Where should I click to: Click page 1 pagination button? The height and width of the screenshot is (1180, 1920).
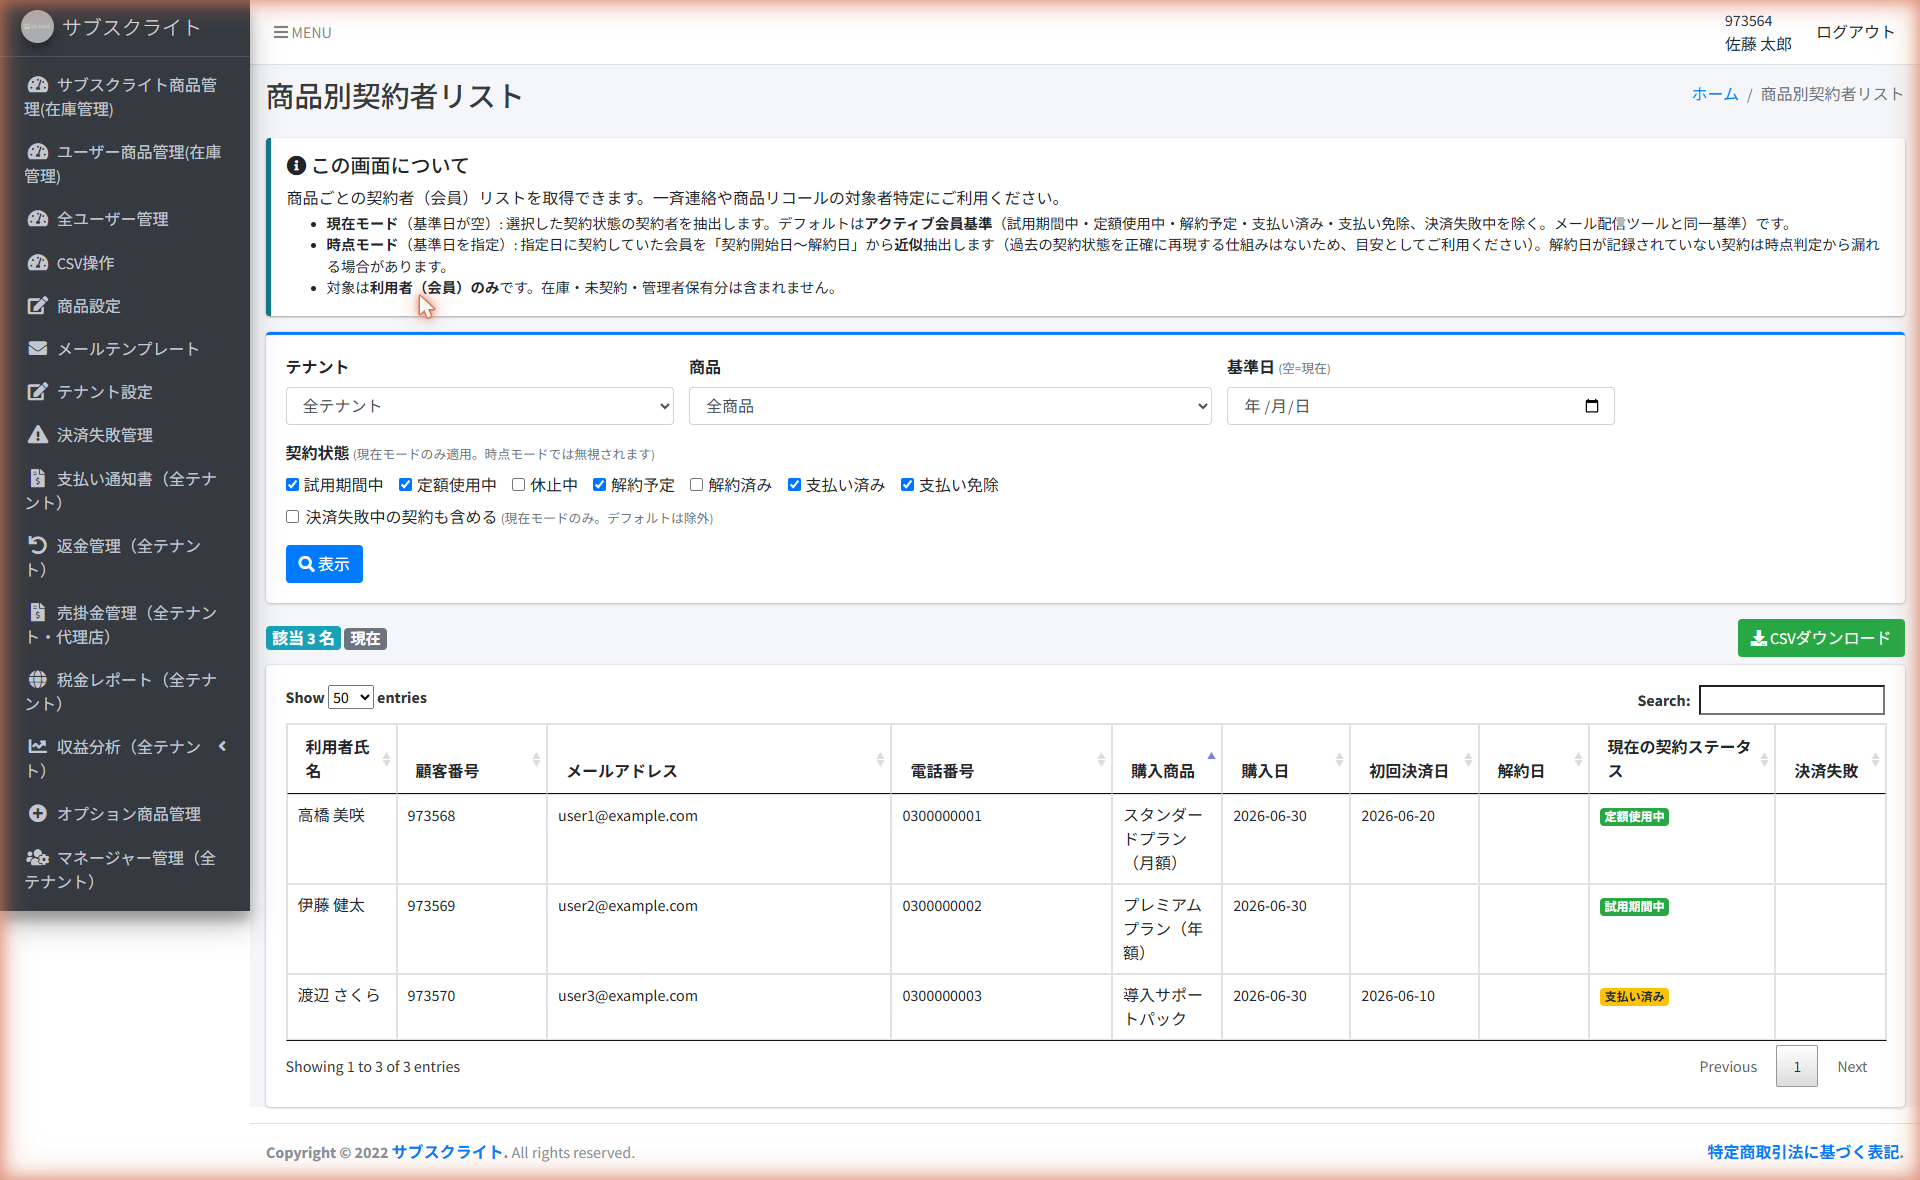point(1797,1067)
